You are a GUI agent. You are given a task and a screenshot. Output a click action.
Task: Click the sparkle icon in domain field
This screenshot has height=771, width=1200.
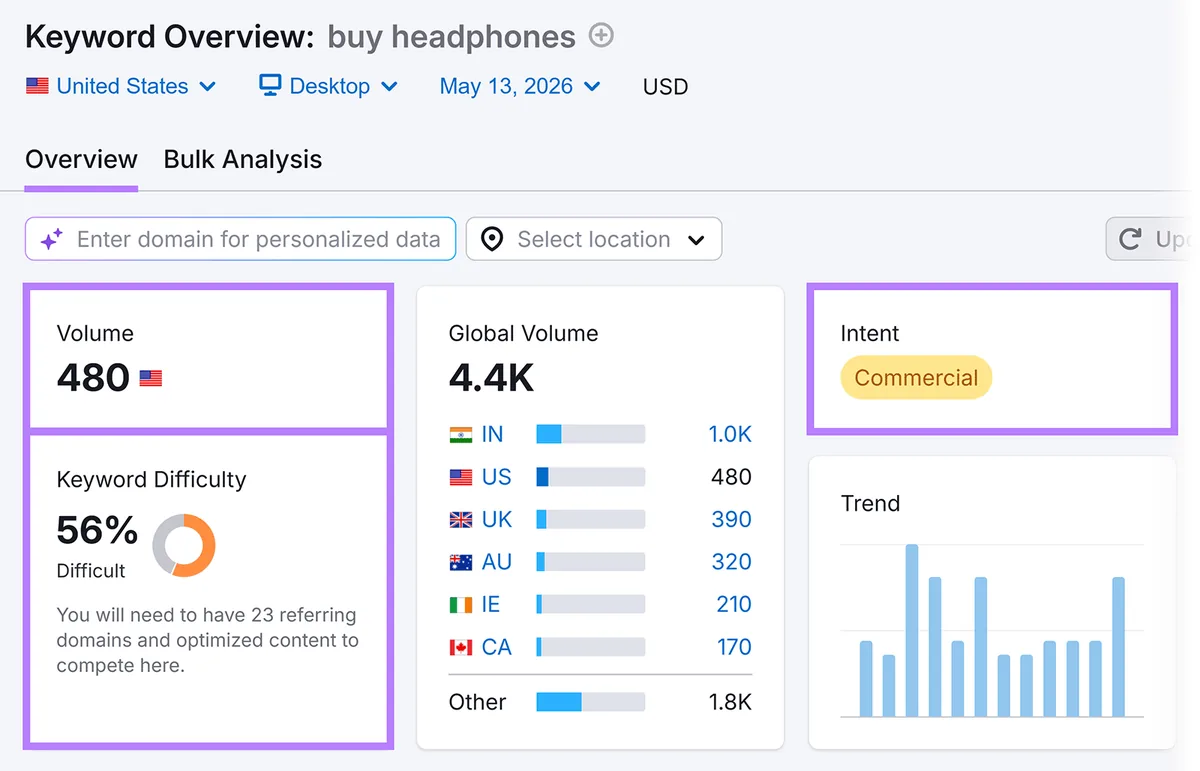tap(52, 239)
